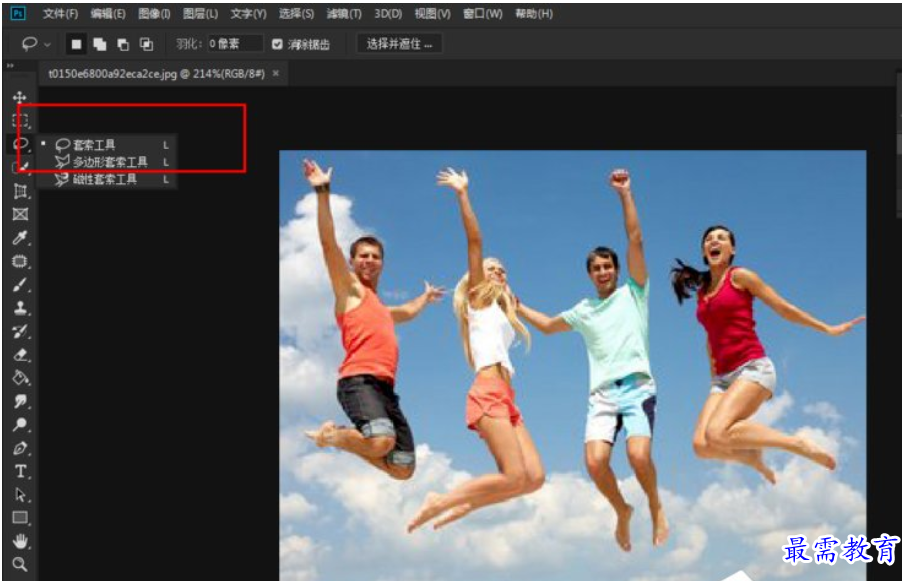This screenshot has width=906, height=581.
Task: Open the 图像(I) menu
Action: [x=154, y=13]
